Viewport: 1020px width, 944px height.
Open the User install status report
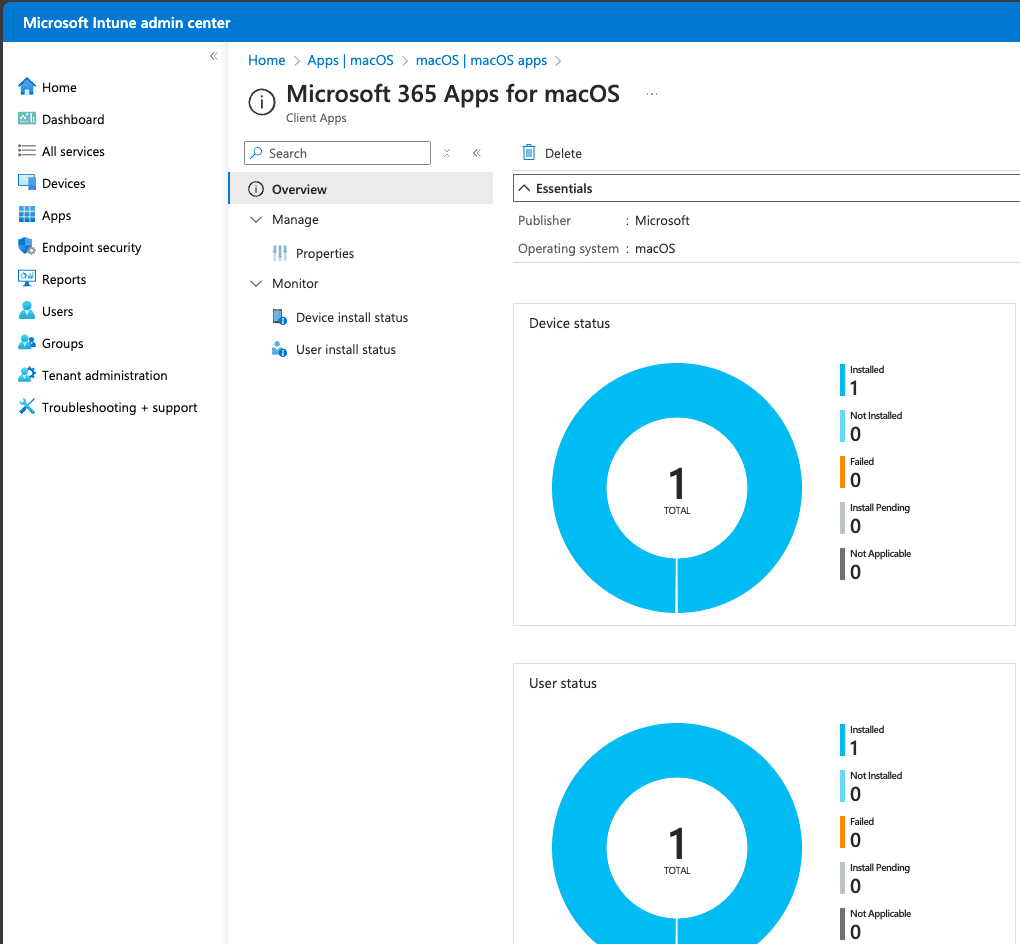345,349
